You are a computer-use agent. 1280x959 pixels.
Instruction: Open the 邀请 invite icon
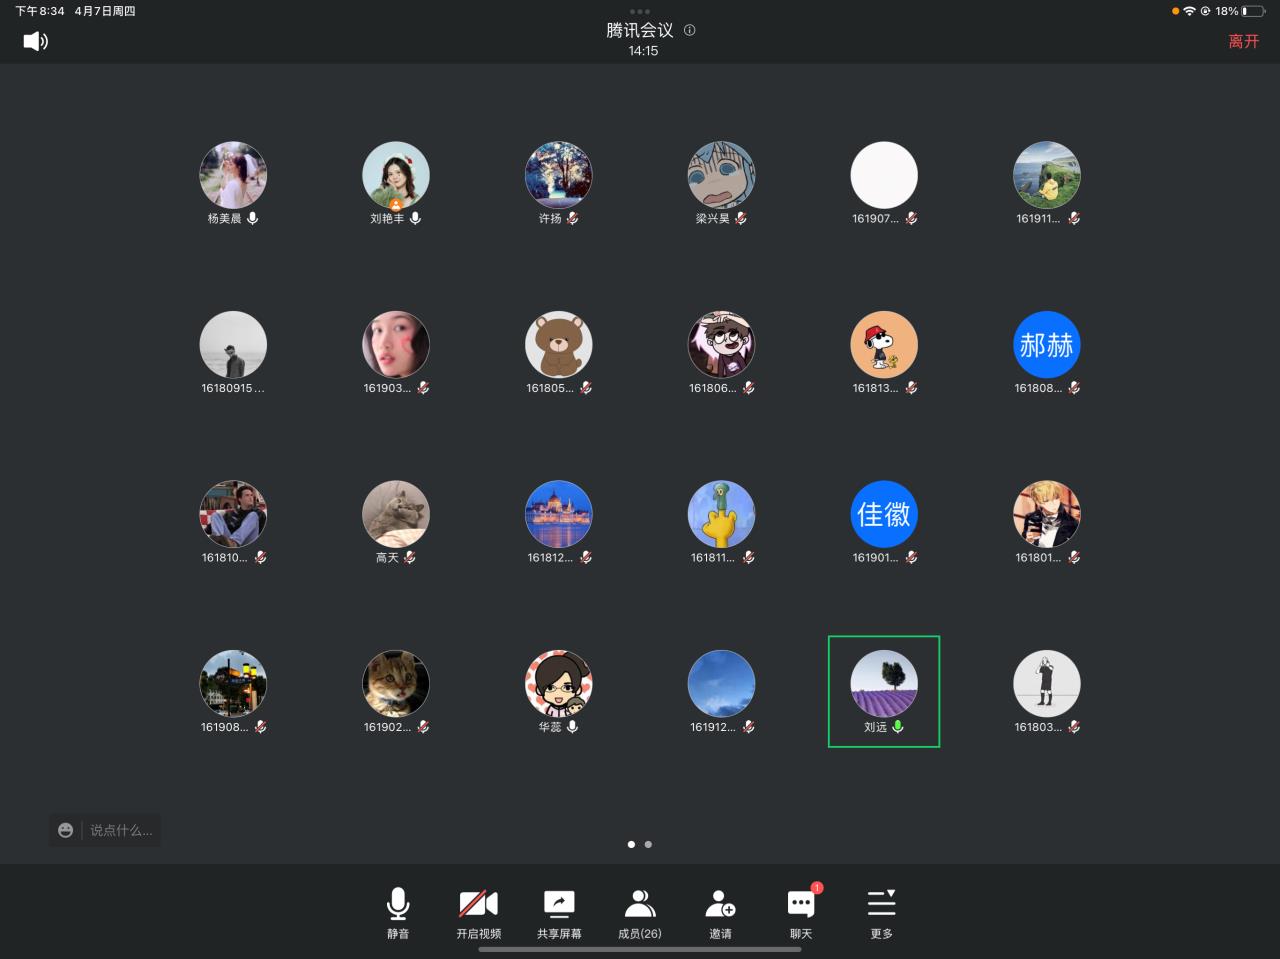point(720,913)
